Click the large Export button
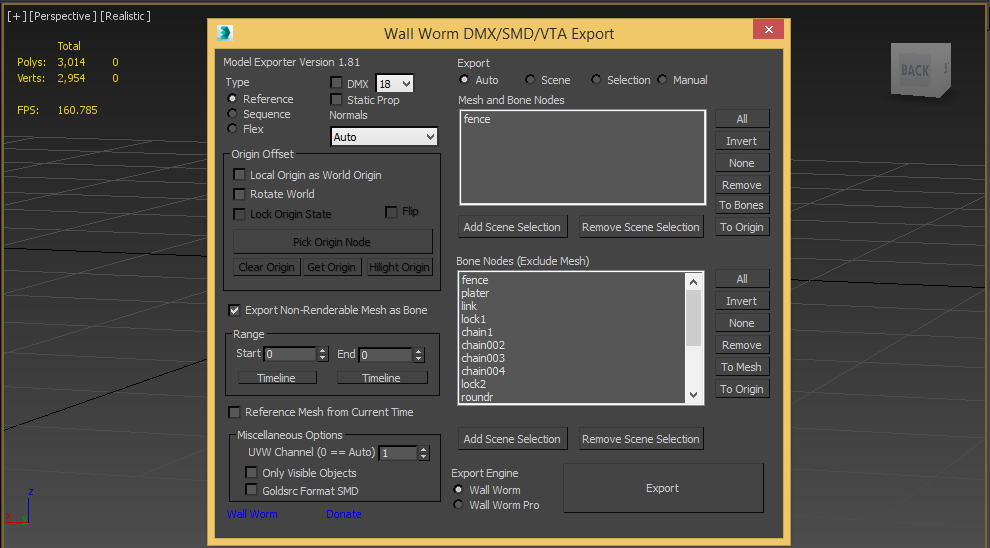Image resolution: width=990 pixels, height=548 pixels. (663, 488)
